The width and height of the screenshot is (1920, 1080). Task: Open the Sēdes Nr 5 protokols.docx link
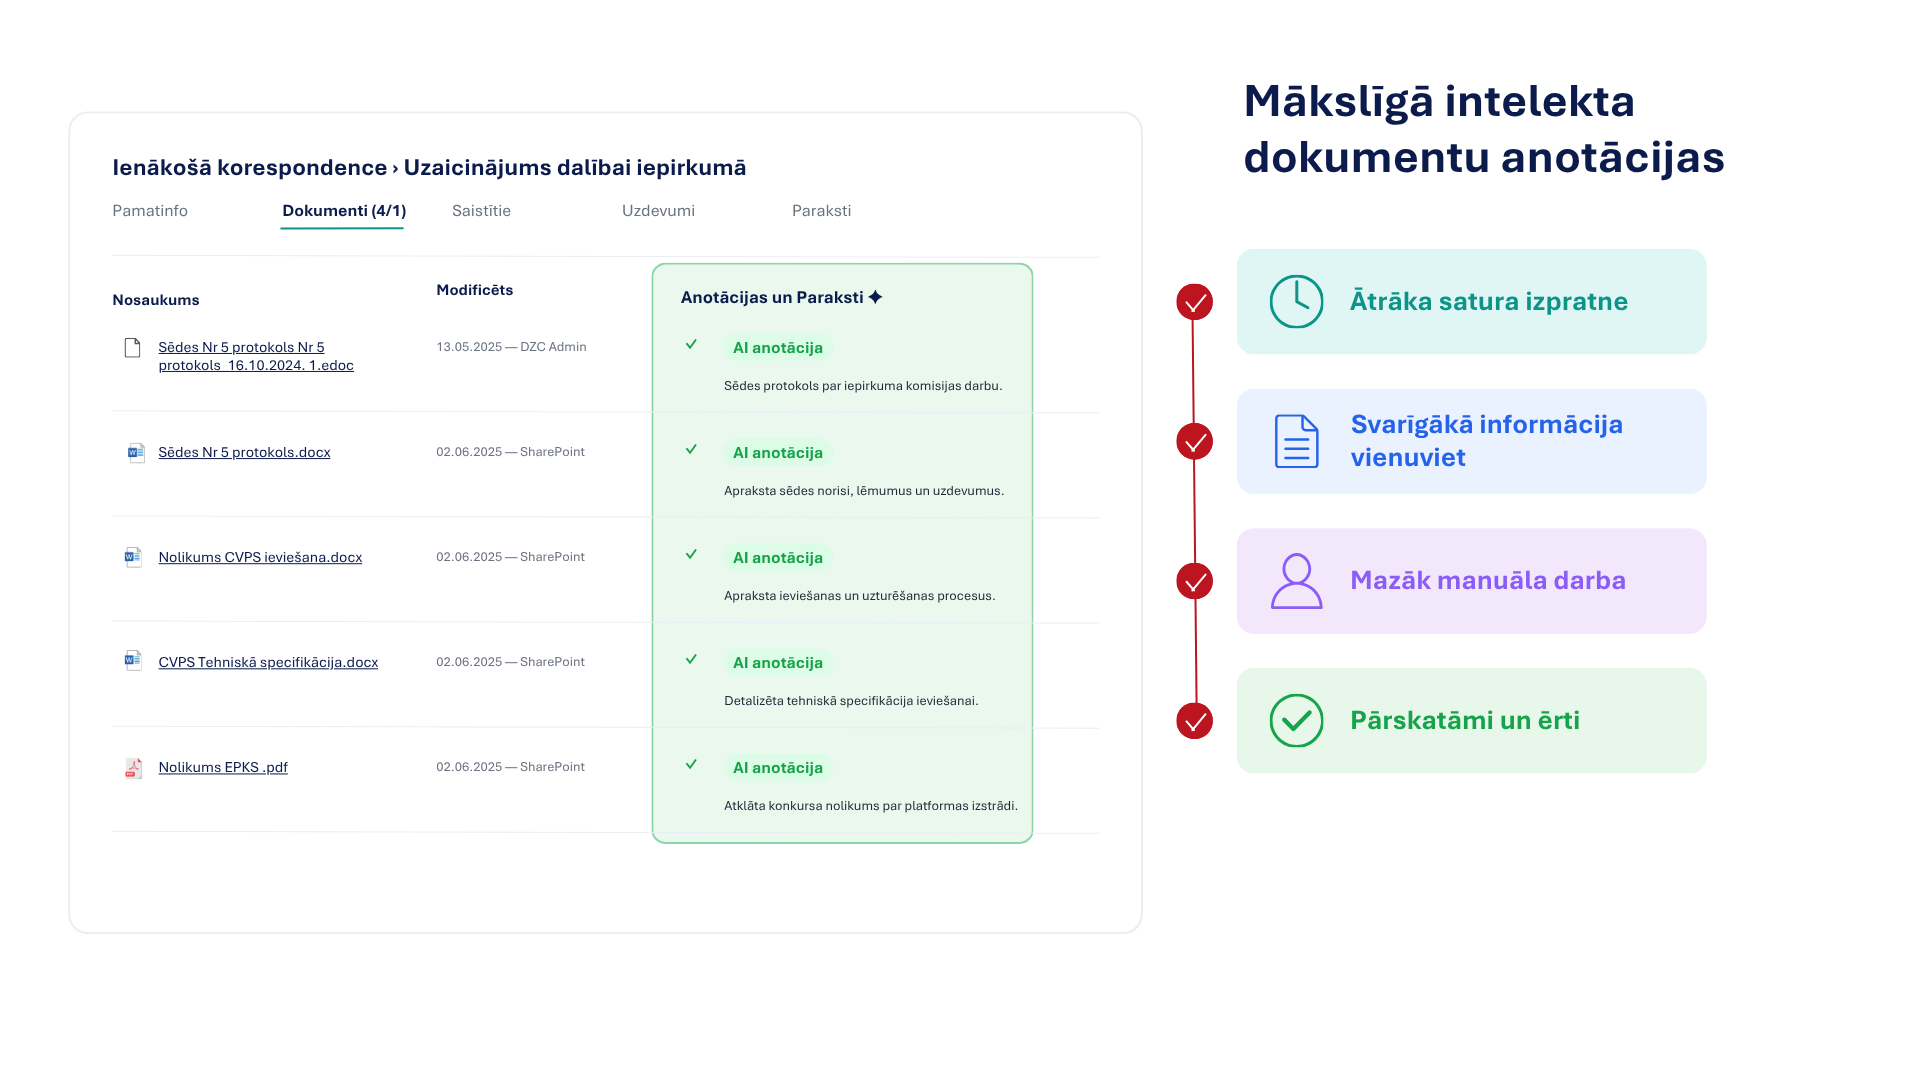pos(244,452)
